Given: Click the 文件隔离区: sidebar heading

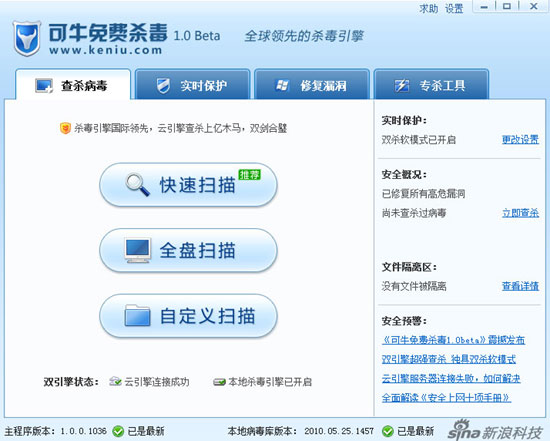Looking at the screenshot, I should pyautogui.click(x=409, y=267).
